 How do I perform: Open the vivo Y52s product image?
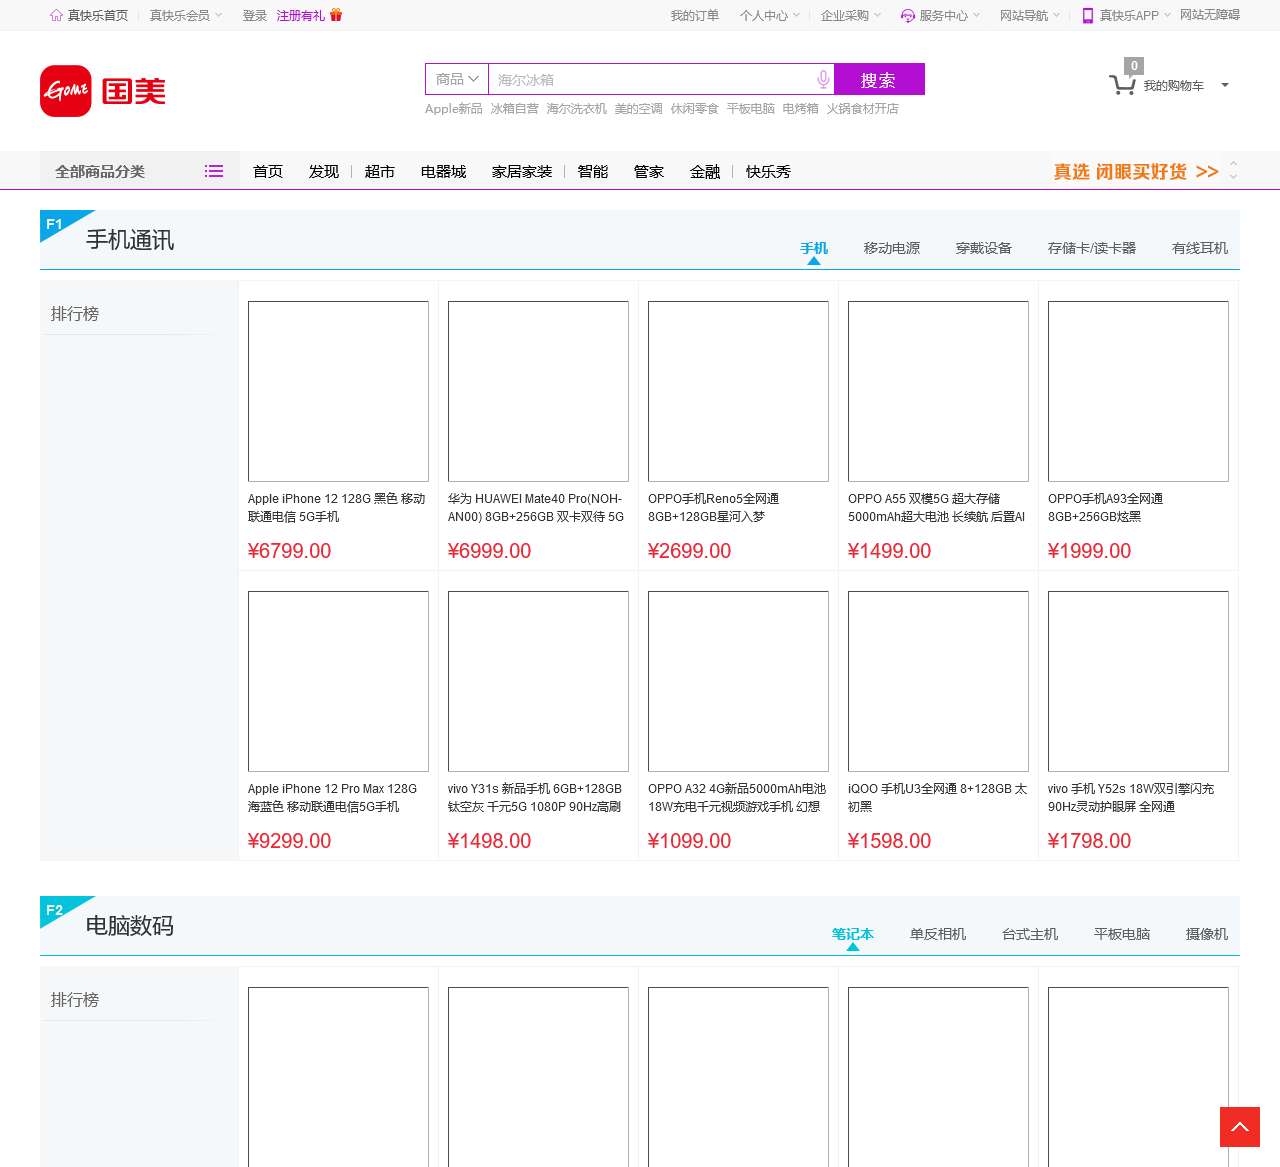coord(1138,681)
